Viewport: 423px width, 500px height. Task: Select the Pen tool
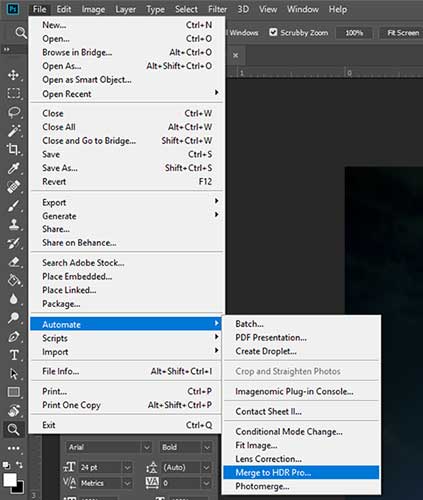(13, 337)
